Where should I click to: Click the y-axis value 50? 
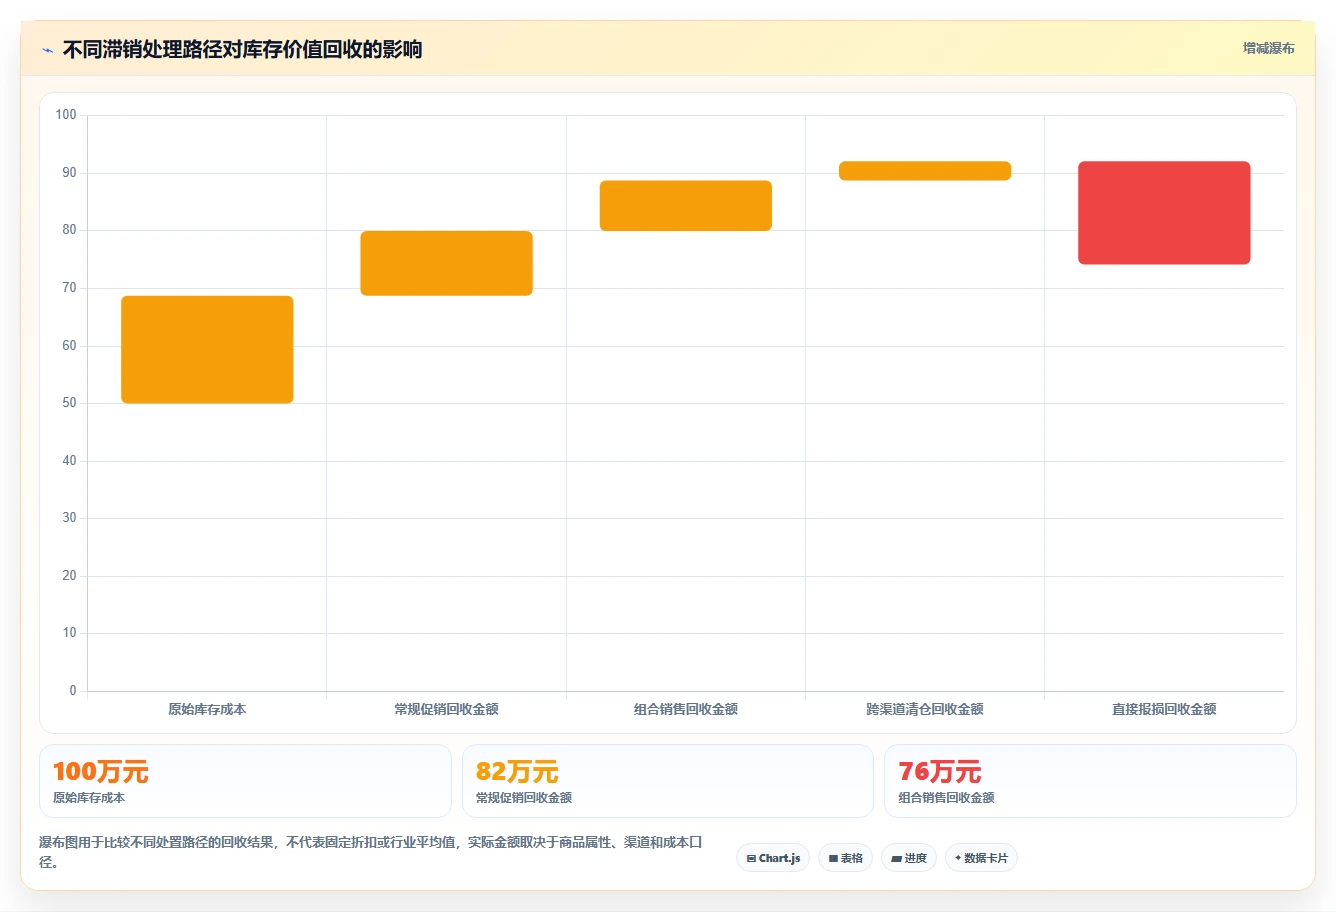(69, 403)
